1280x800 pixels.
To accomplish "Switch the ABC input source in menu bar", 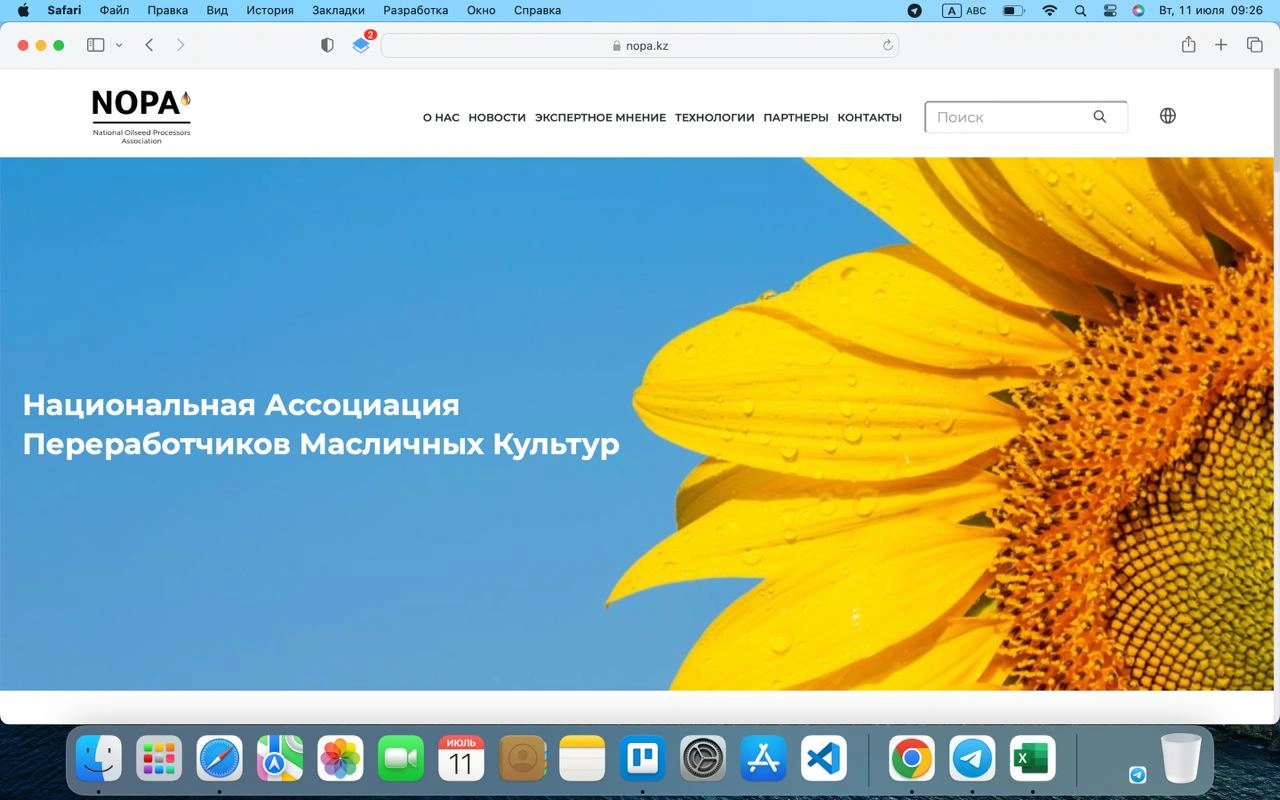I will click(x=964, y=10).
